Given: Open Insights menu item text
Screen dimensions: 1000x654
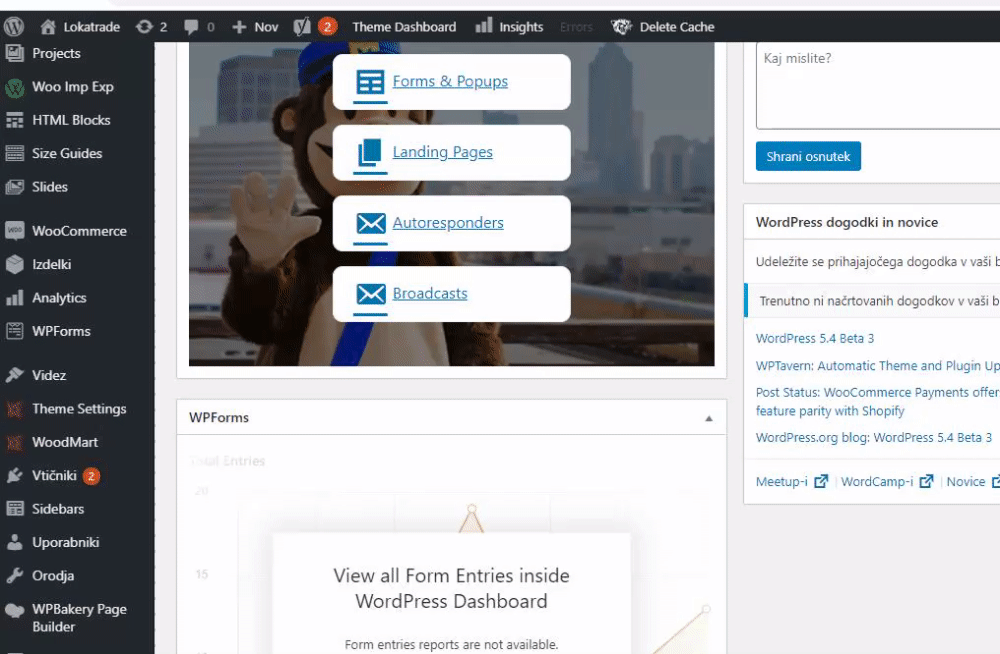Looking at the screenshot, I should (521, 27).
